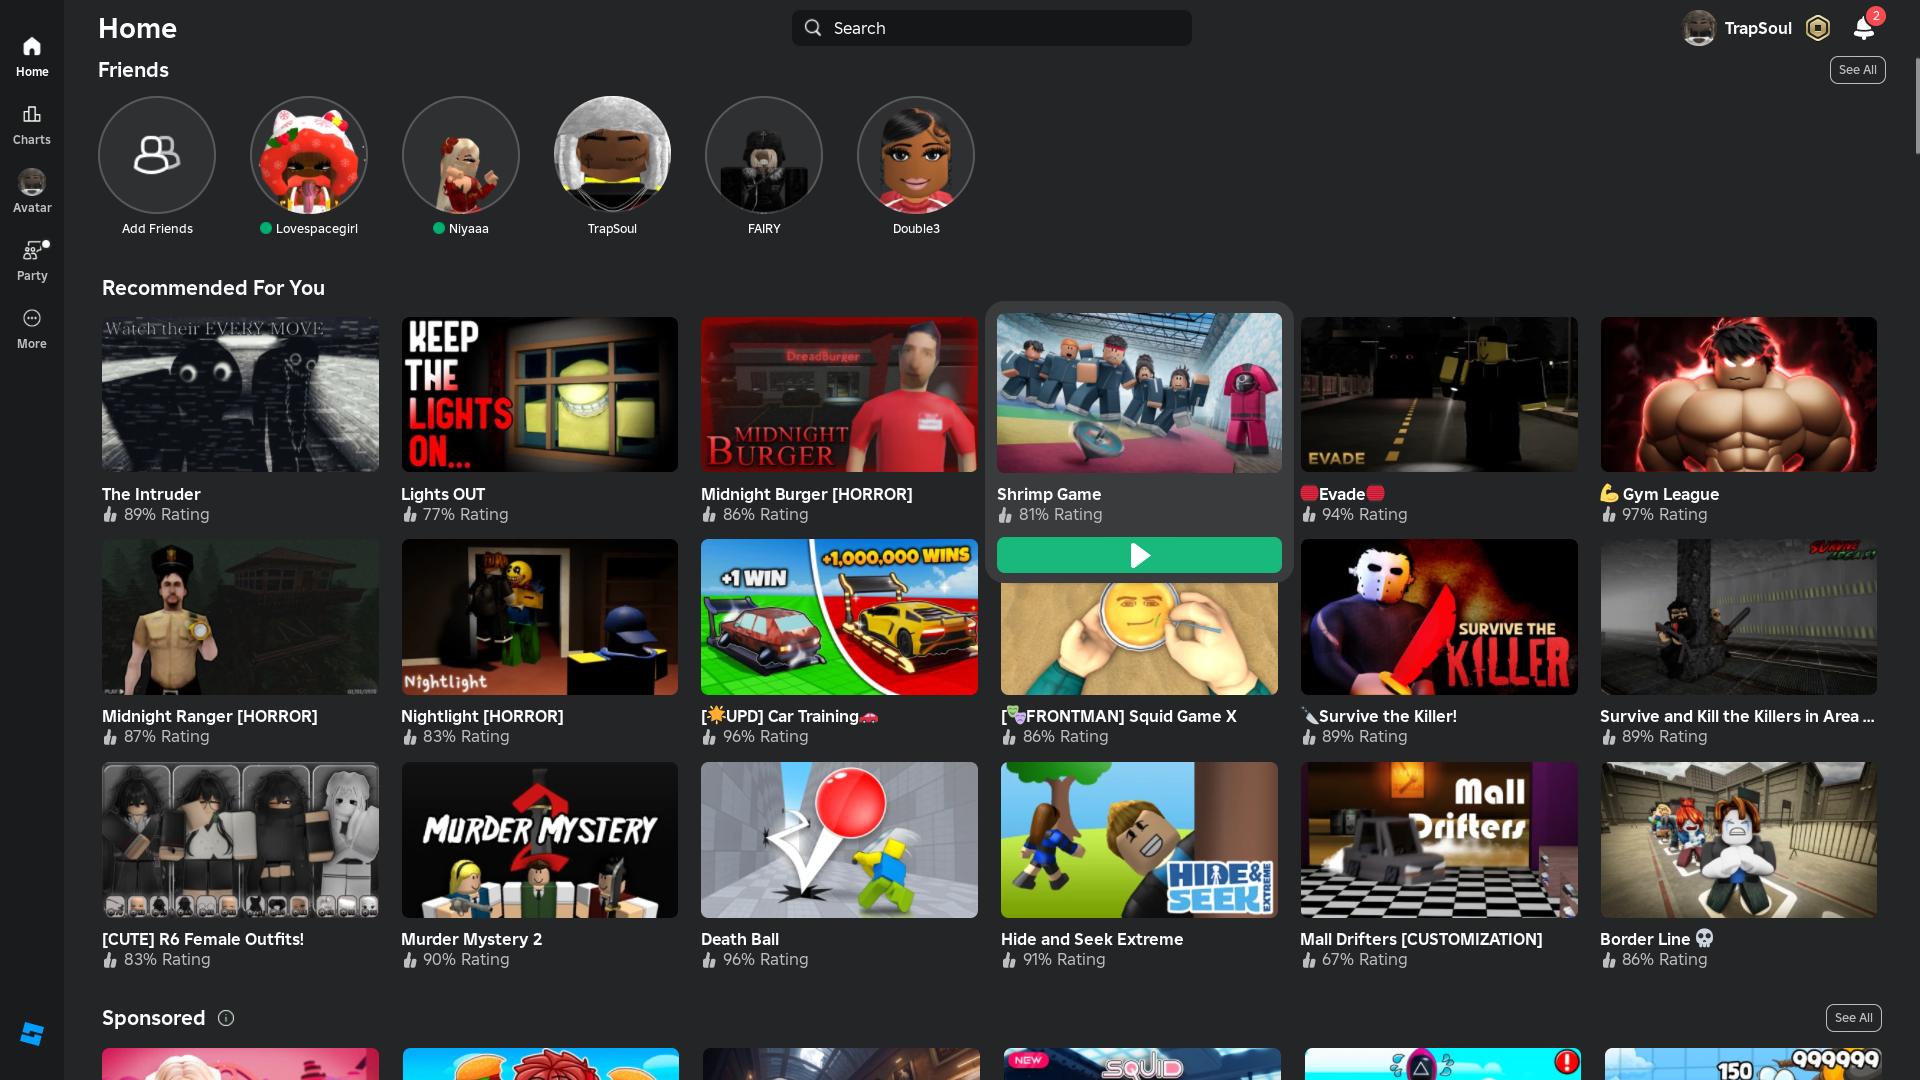Open The Intruder game thumbnail
The width and height of the screenshot is (1920, 1080).
coord(240,395)
